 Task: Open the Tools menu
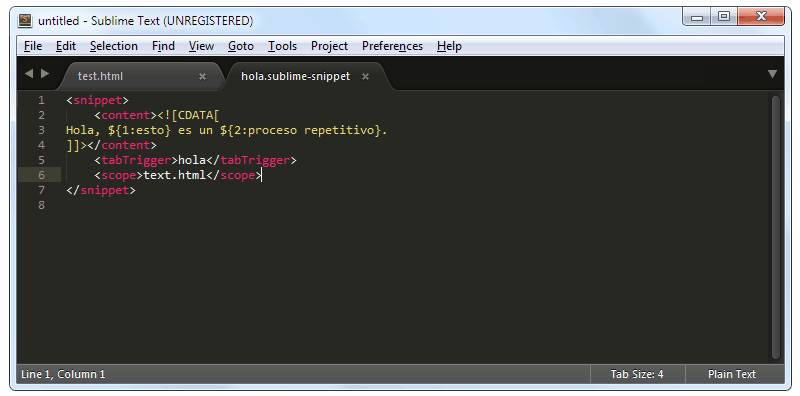click(x=283, y=46)
